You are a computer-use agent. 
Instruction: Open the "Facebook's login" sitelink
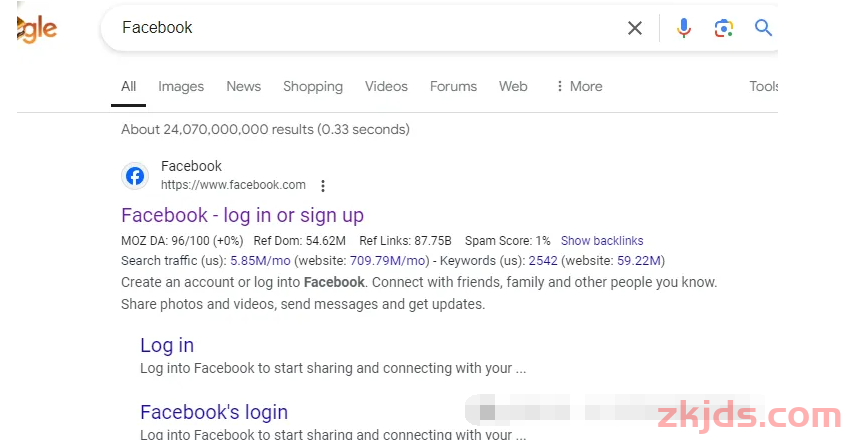tap(214, 412)
